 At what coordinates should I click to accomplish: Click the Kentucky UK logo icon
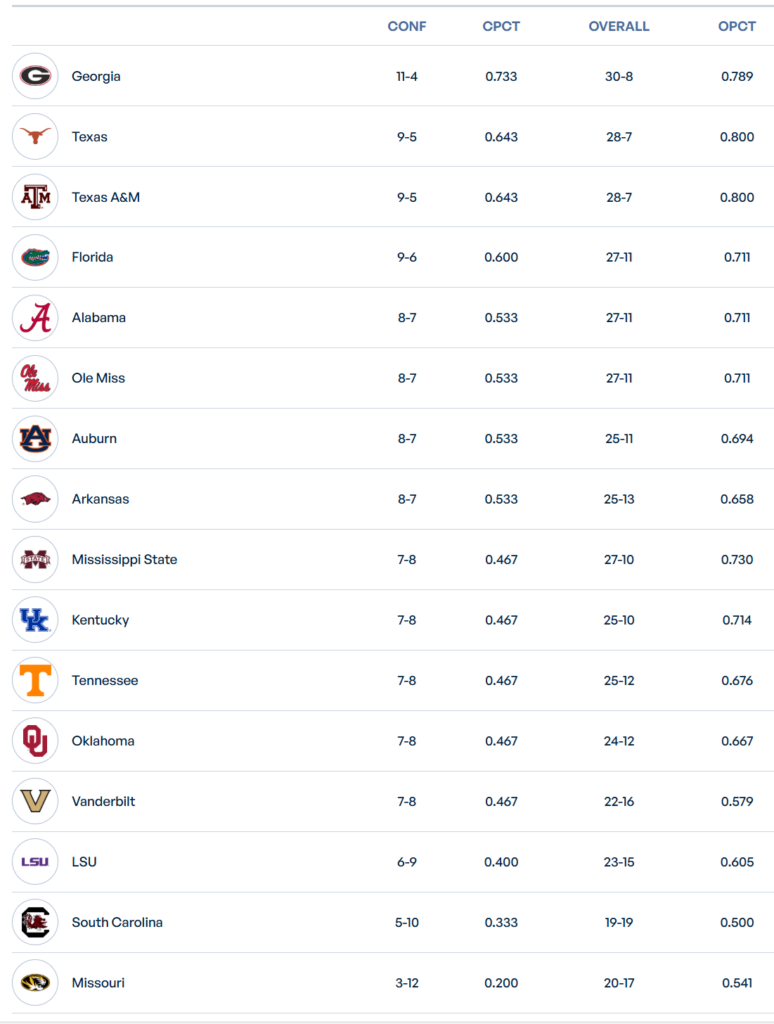coord(35,620)
